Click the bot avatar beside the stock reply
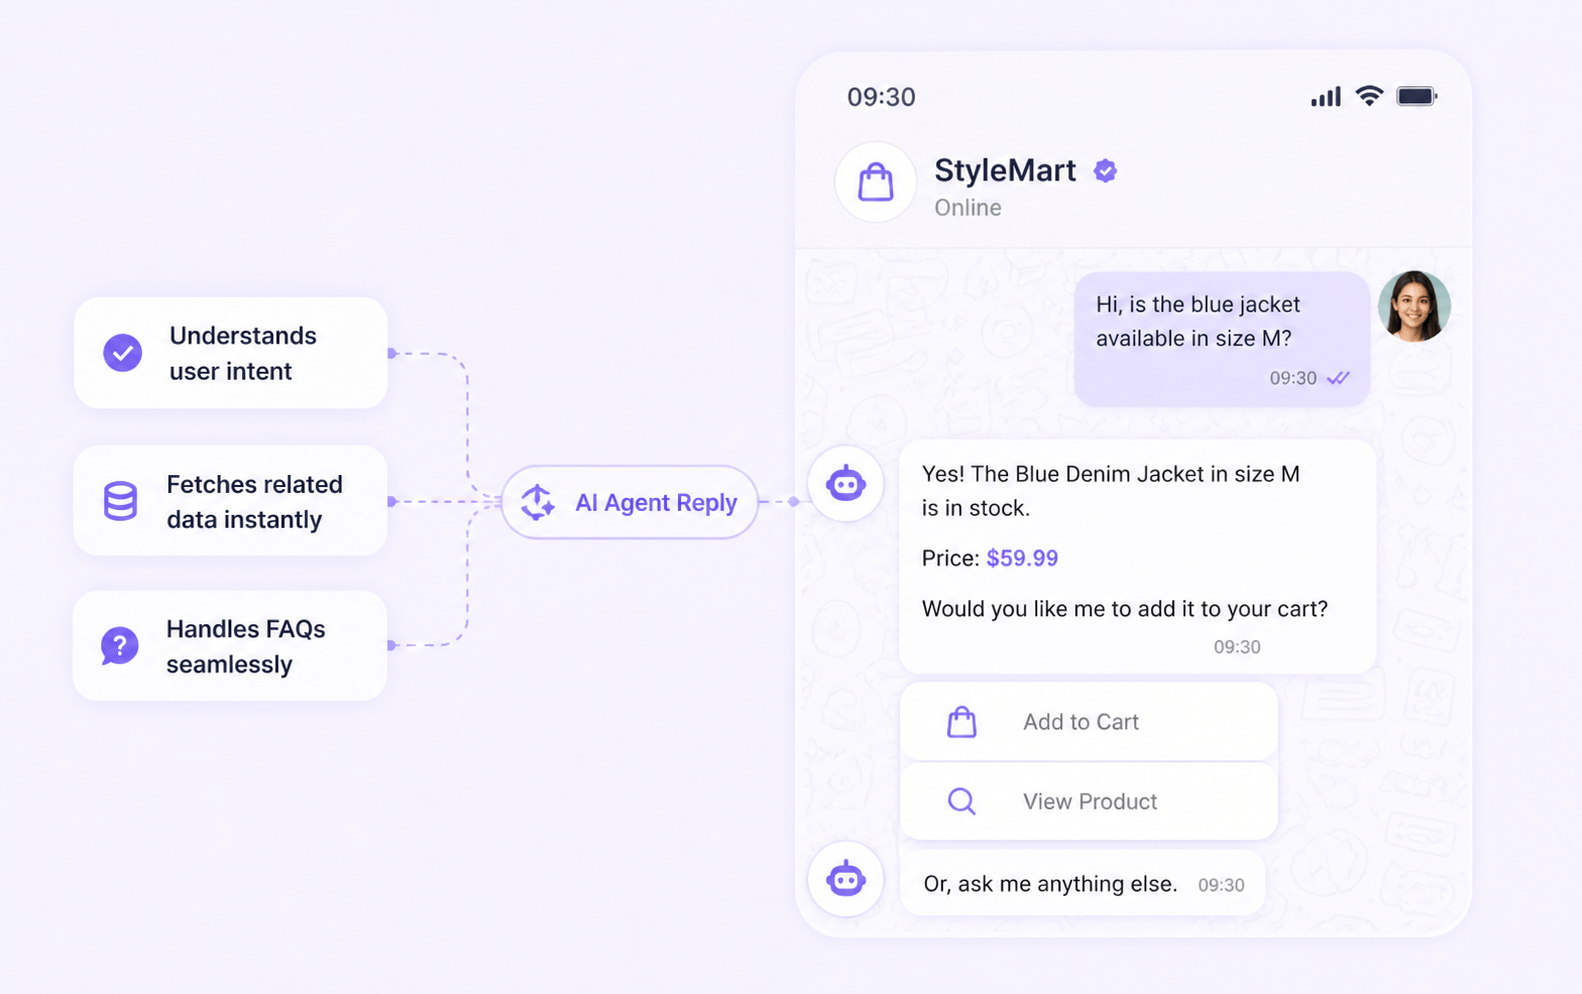Screen dimensions: 1582x994 click(846, 484)
